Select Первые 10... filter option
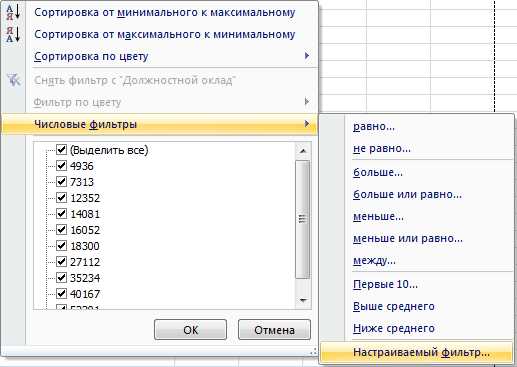Screen dimensions: 517x367 385,284
